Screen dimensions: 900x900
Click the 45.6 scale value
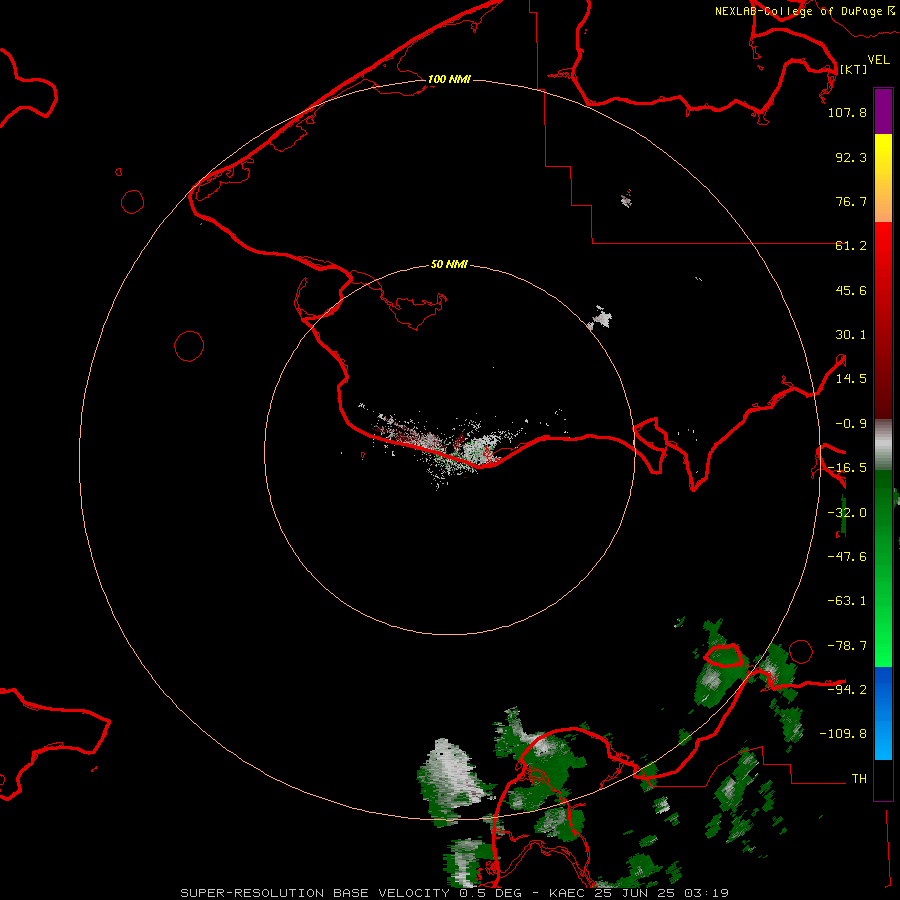click(x=851, y=290)
